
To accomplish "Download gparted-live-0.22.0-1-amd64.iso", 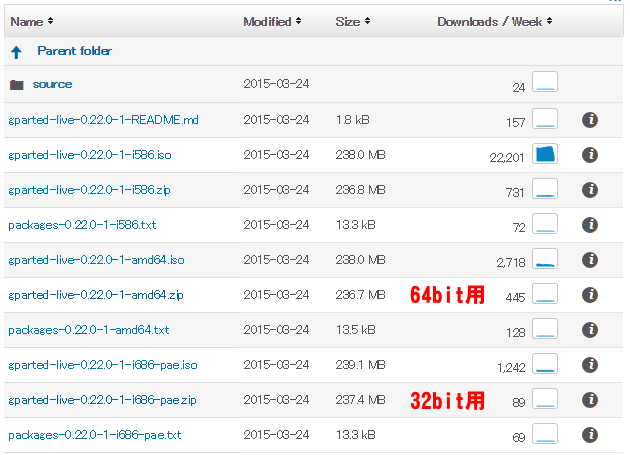I will (96, 260).
